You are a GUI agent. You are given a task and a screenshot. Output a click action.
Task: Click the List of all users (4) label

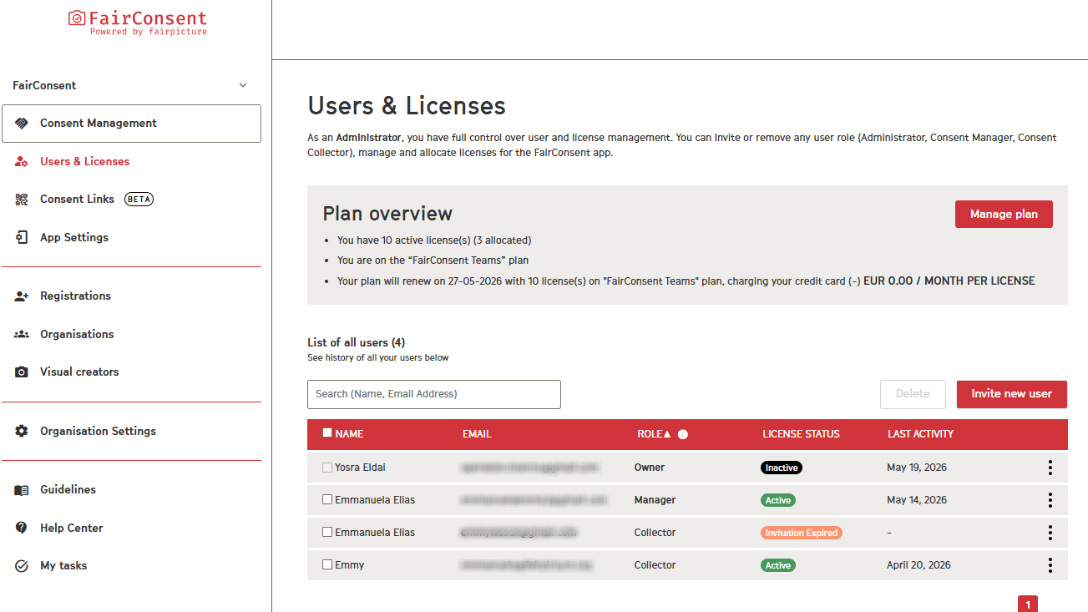click(x=356, y=343)
